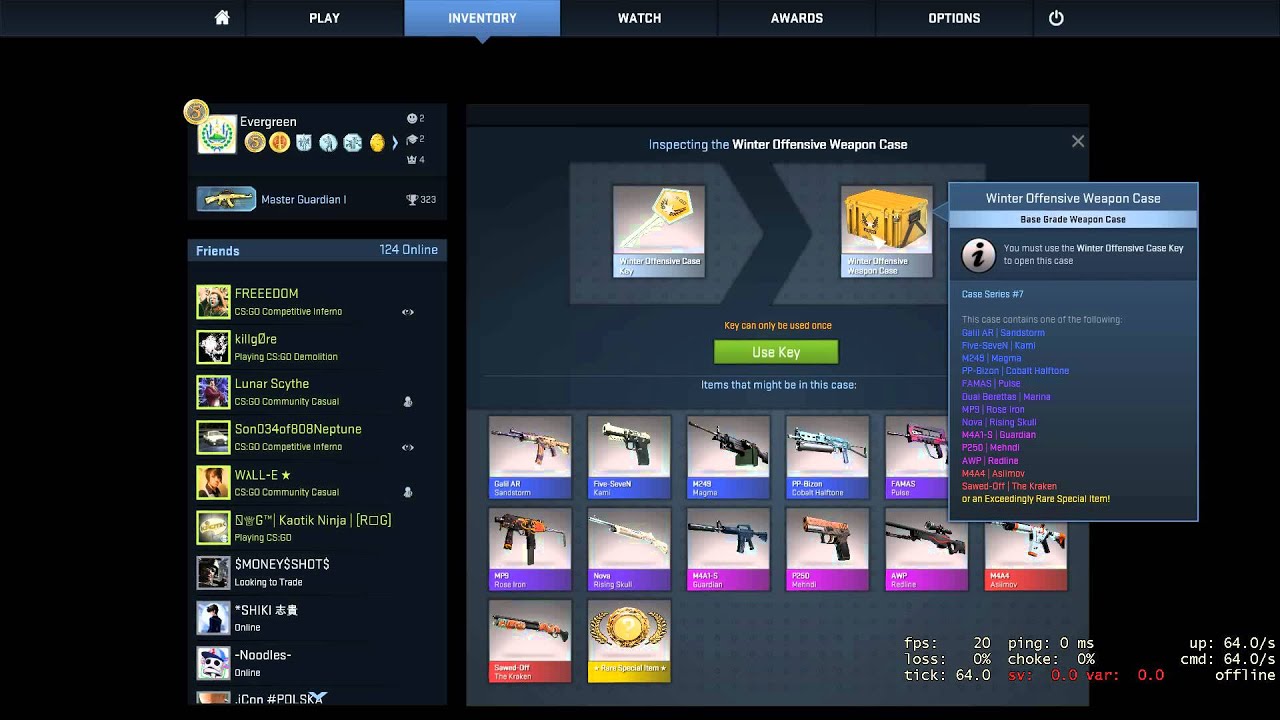Click the octagonal light-blue medal
The height and width of the screenshot is (720, 1280).
(x=352, y=143)
